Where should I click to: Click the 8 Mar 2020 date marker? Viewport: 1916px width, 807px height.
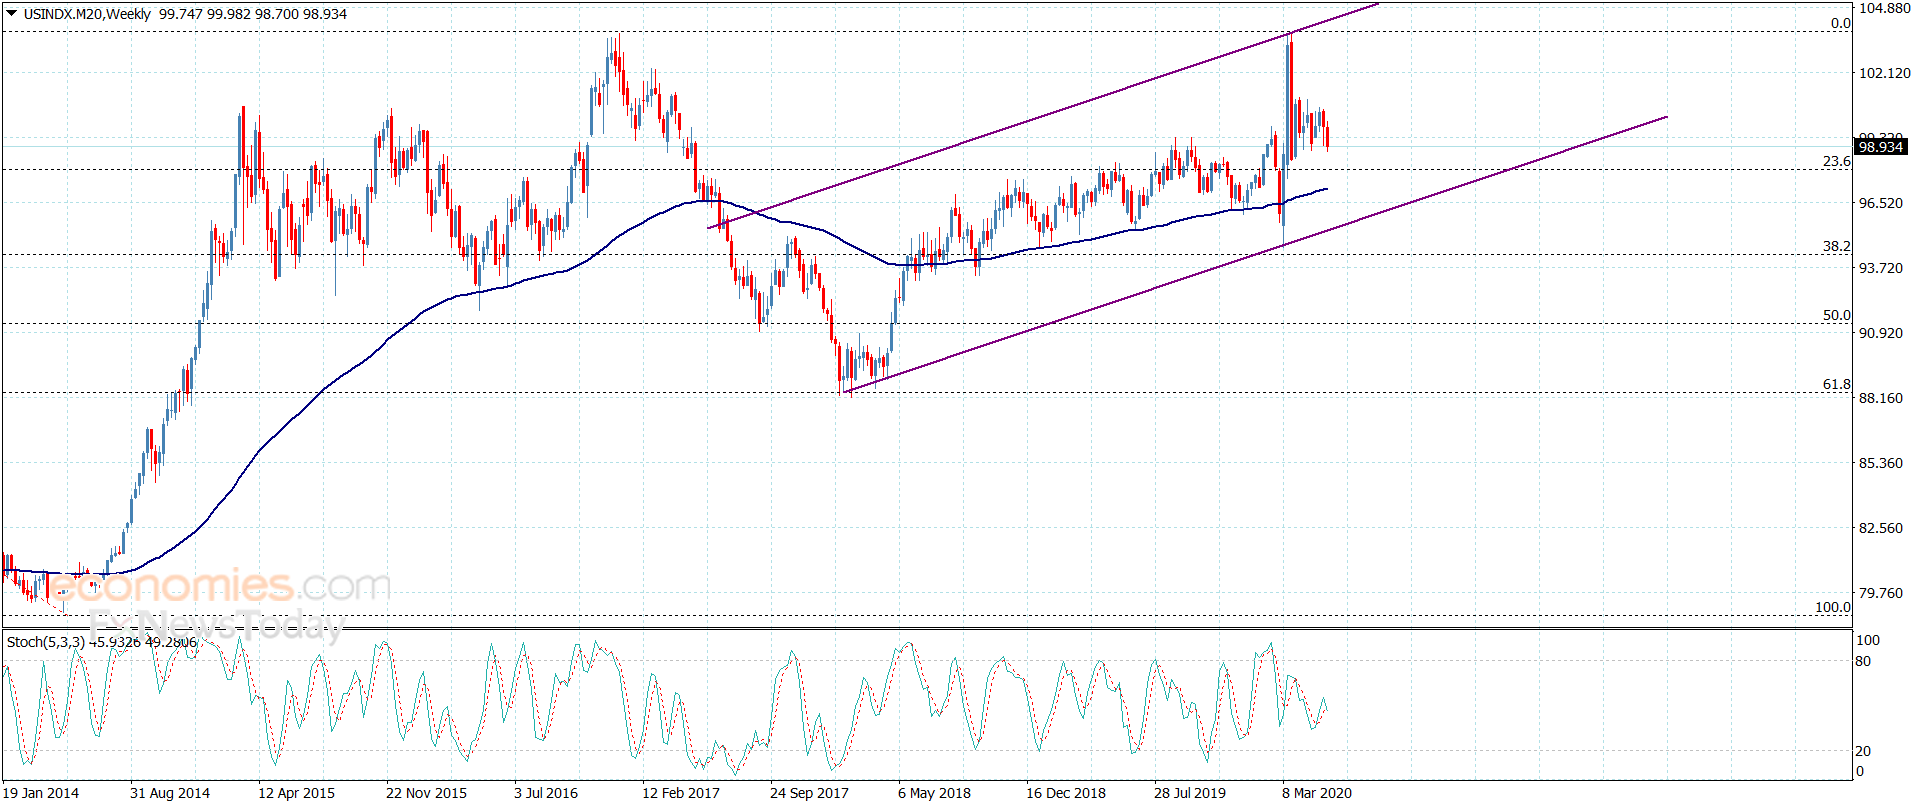(x=1317, y=793)
